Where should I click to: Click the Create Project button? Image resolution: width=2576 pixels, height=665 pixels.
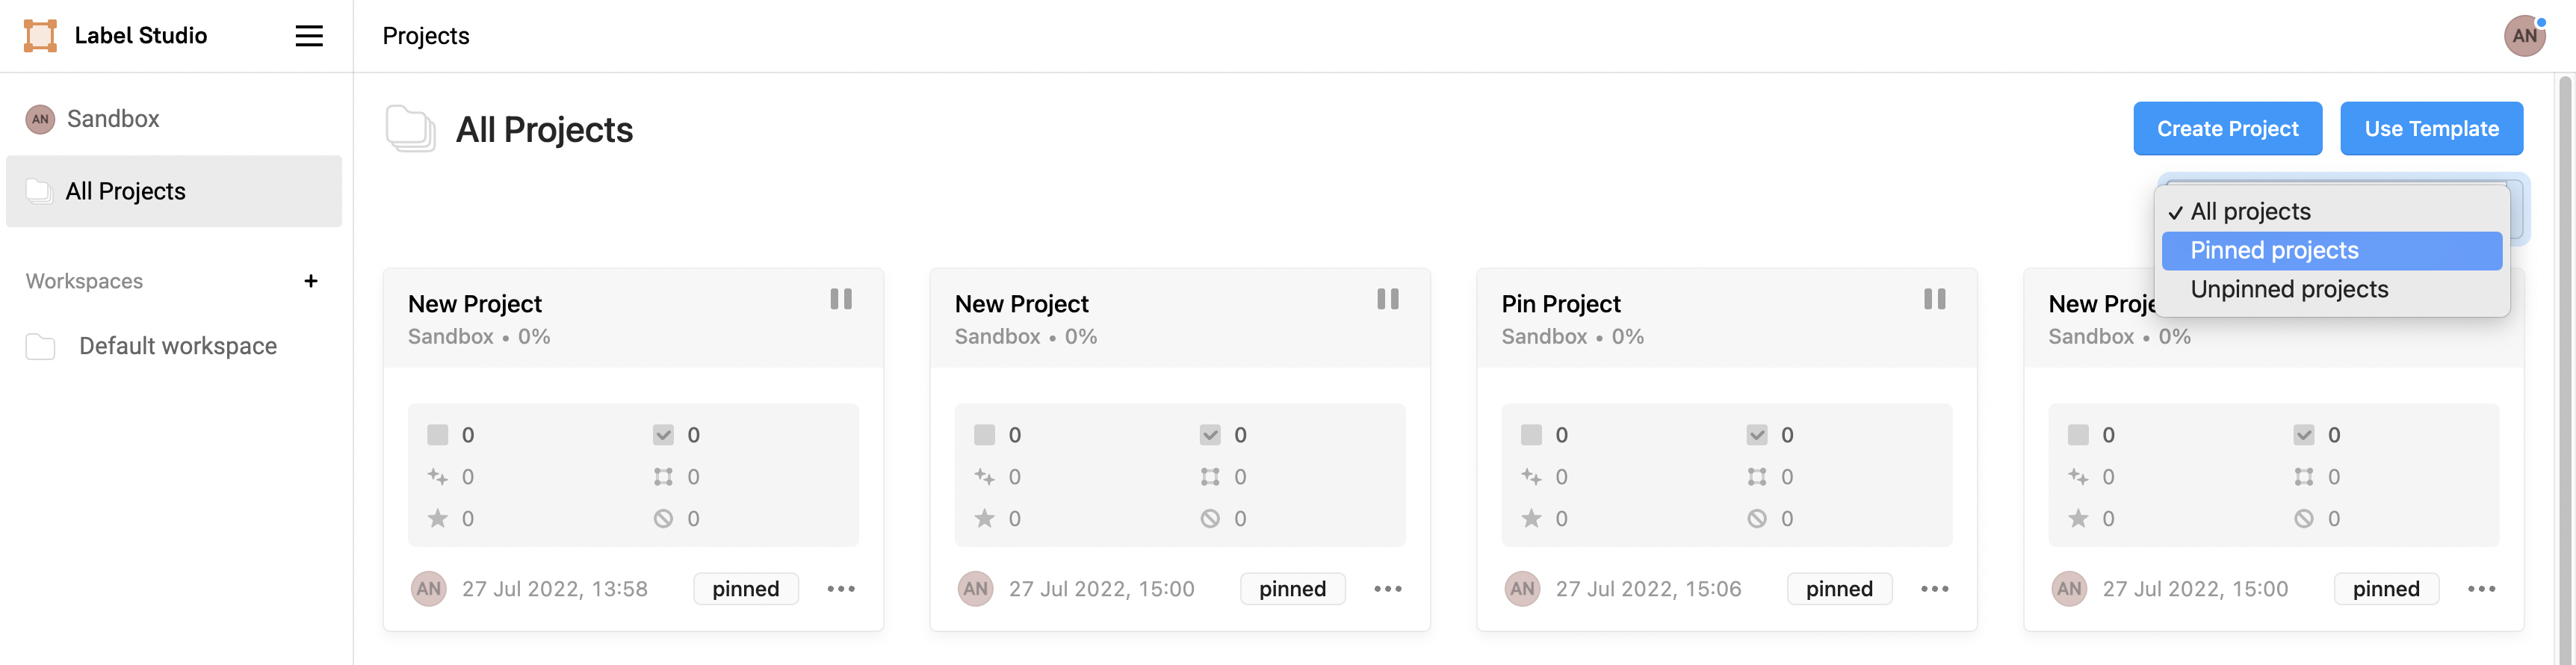2227,129
